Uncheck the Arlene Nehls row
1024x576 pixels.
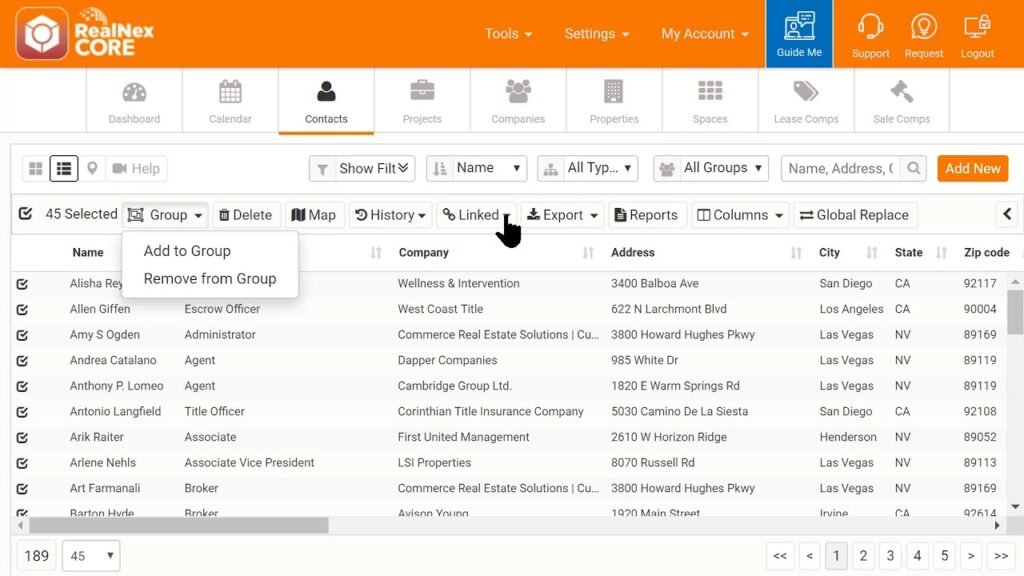pos(22,463)
